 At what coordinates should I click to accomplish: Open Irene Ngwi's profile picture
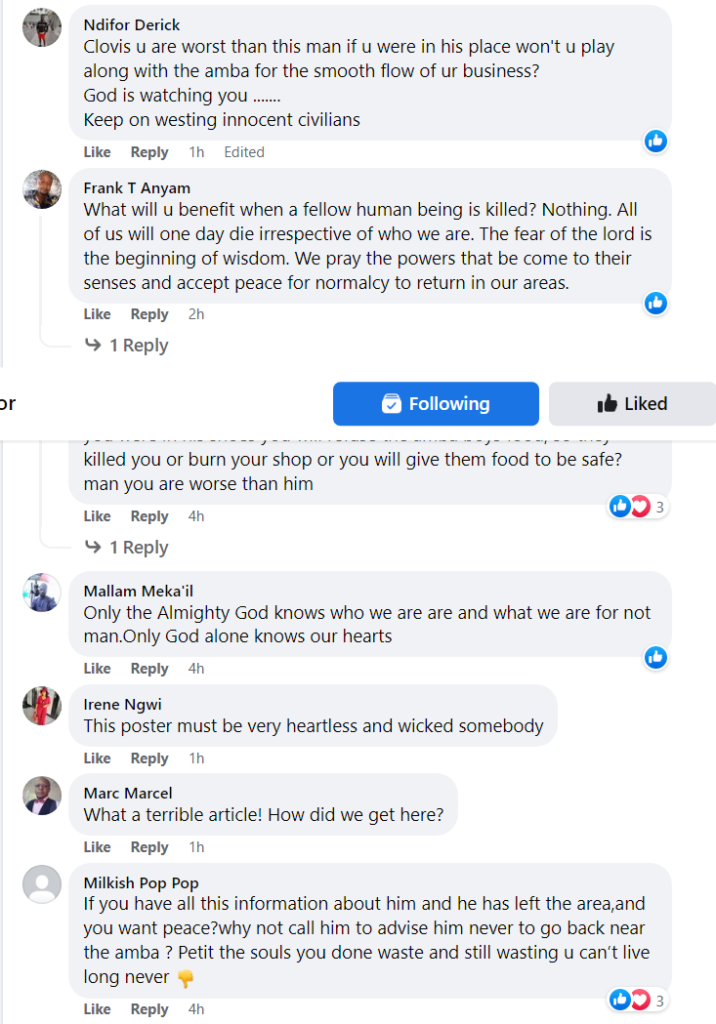click(x=42, y=706)
